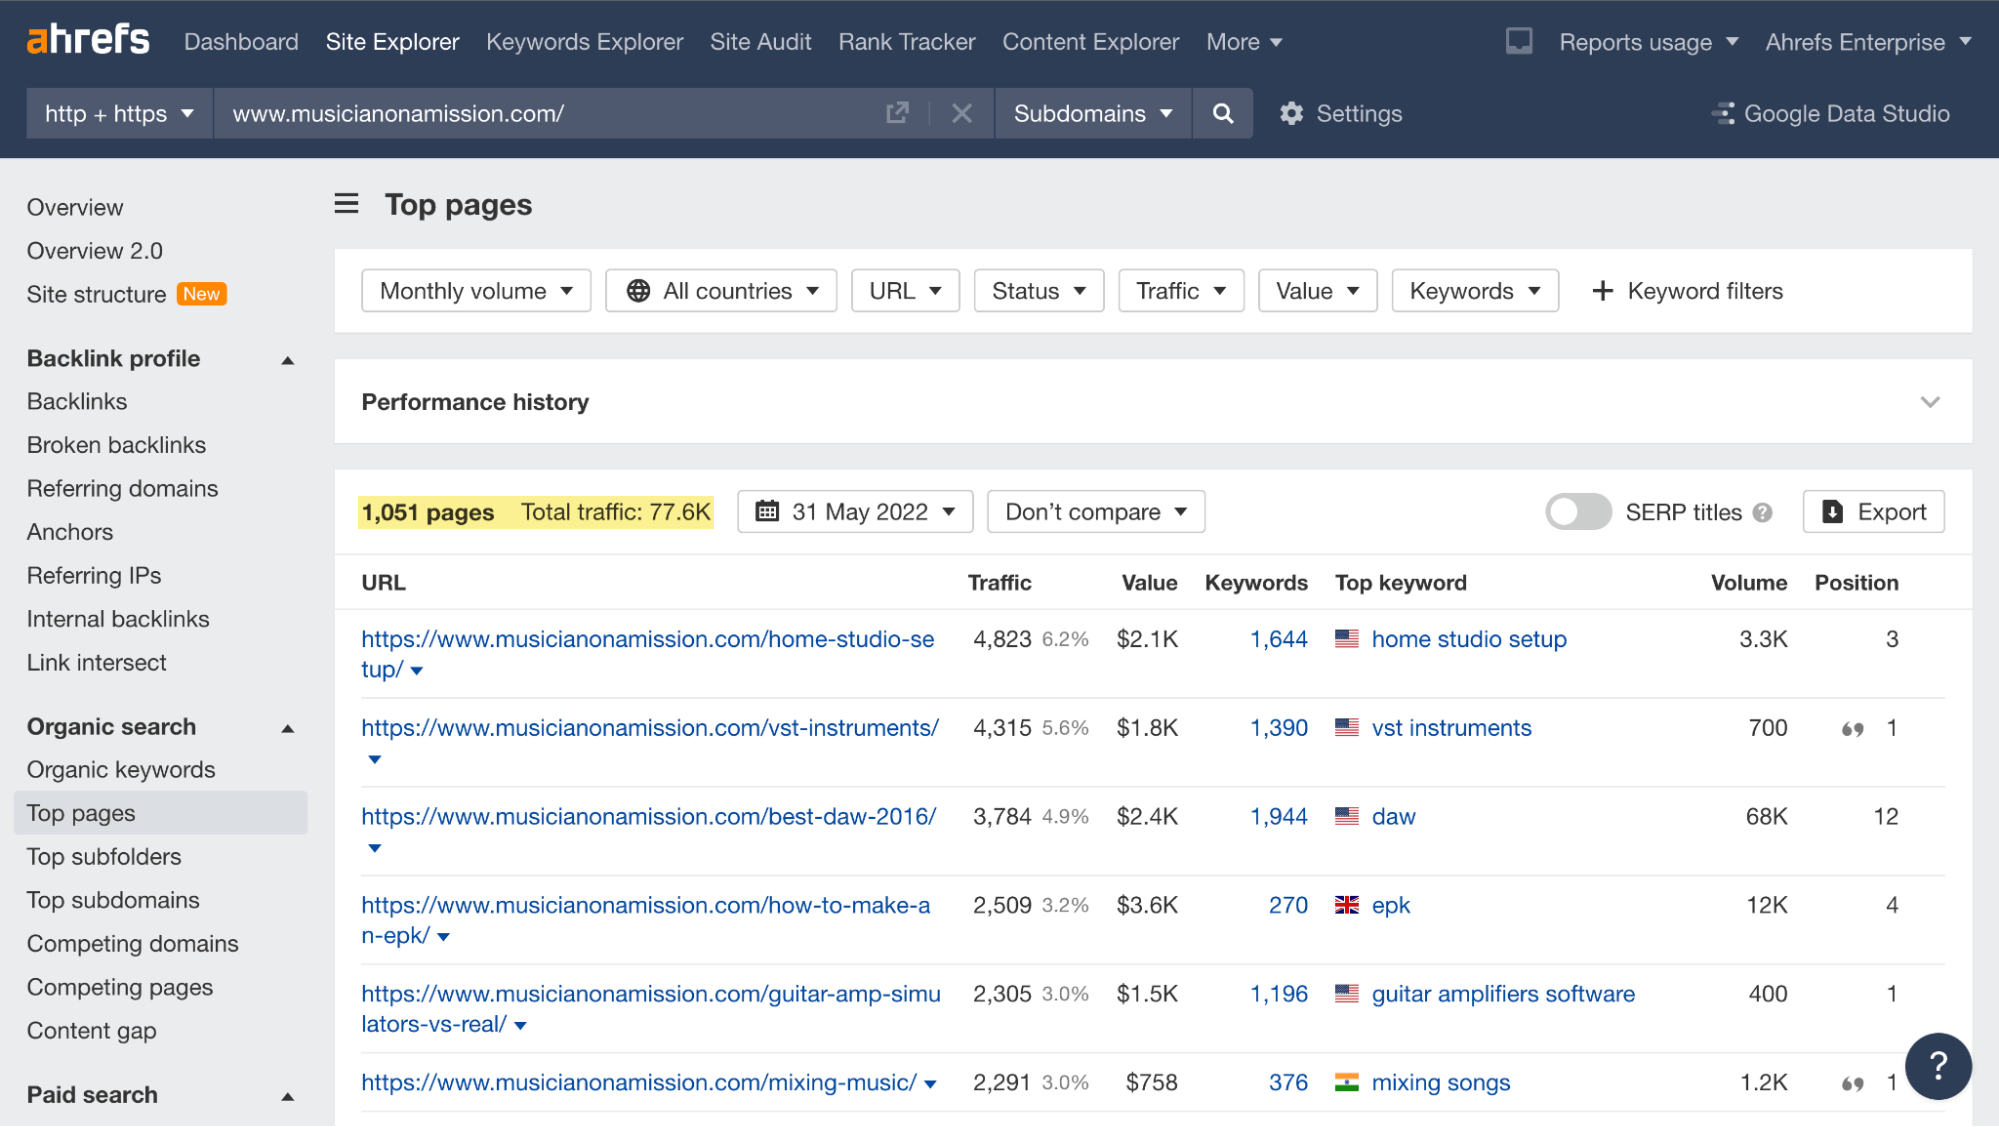
Task: Open the Subdomains mode dropdown
Action: click(1093, 113)
